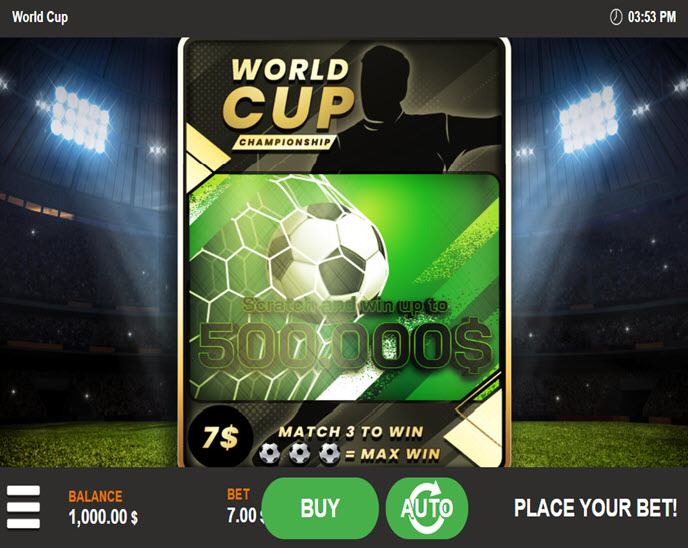Click the 7$ ticket price badge
The height and width of the screenshot is (548, 688).
[220, 437]
